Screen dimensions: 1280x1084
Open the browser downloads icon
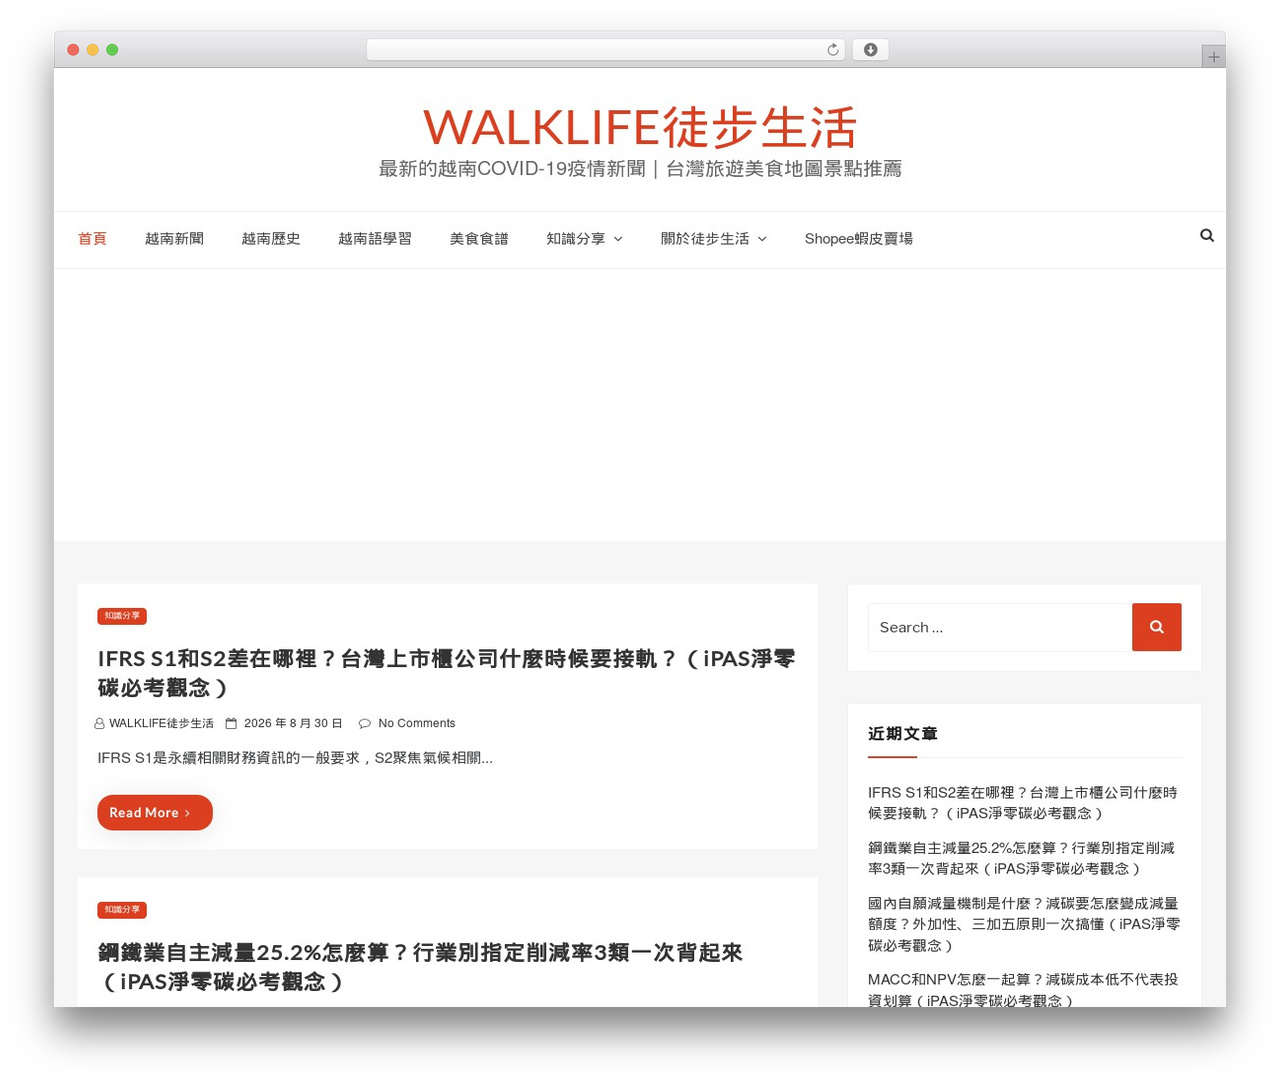tap(871, 50)
